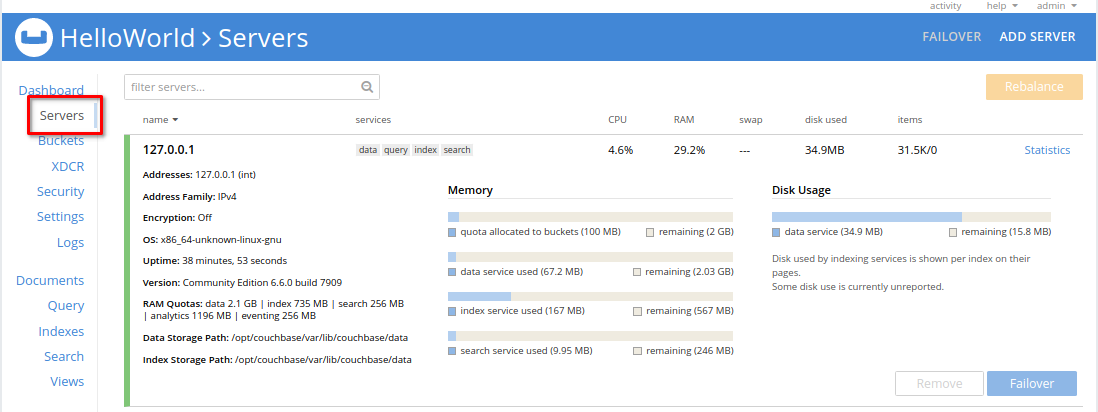The height and width of the screenshot is (412, 1098).
Task: Click ADD SERVER in the header
Action: coord(1037,37)
